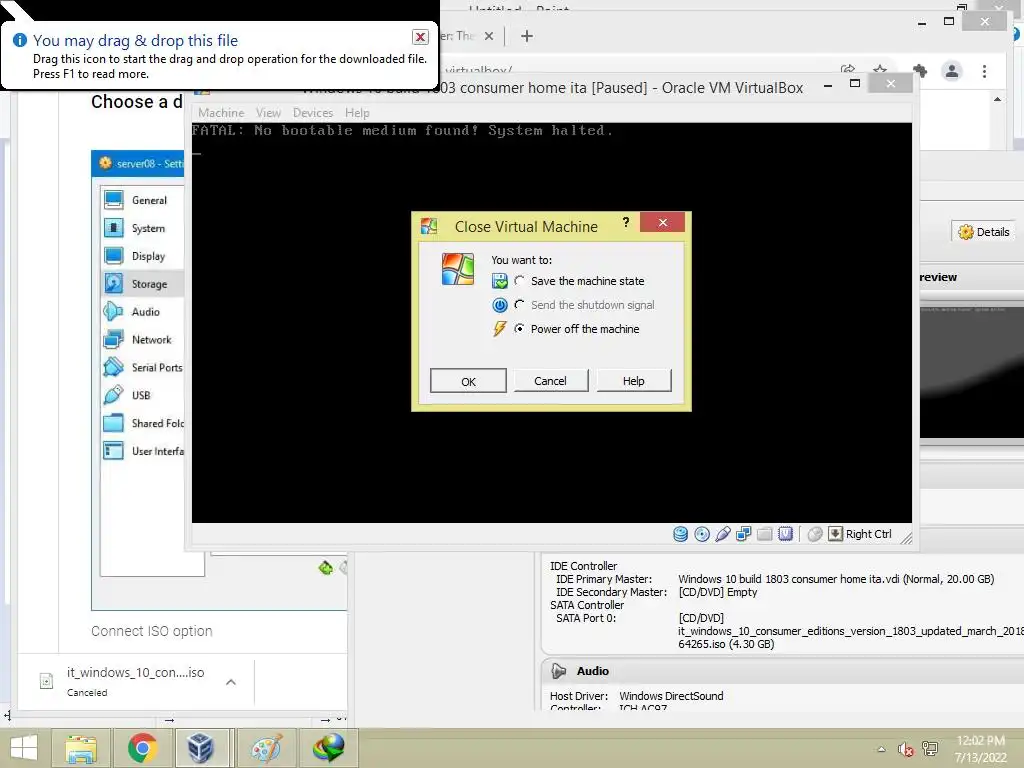Viewport: 1024px width, 768px height.
Task: Select User Interface icon in settings
Action: point(114,451)
